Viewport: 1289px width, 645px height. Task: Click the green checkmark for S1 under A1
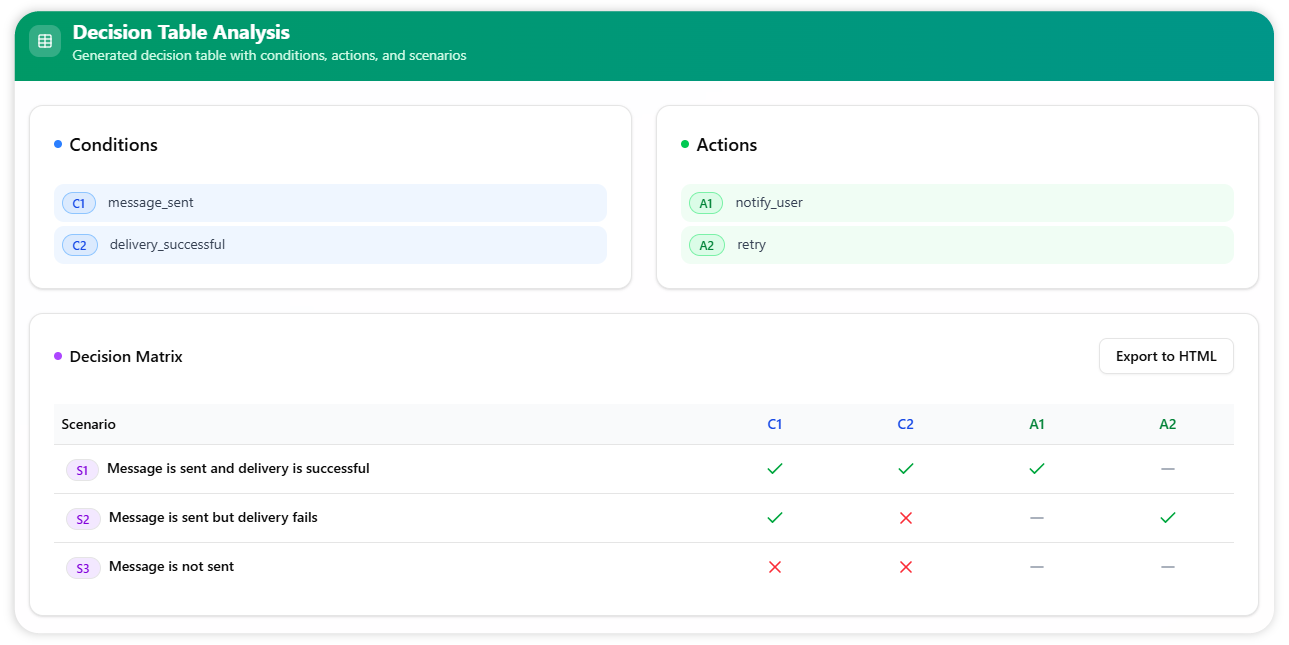pyautogui.click(x=1036, y=468)
